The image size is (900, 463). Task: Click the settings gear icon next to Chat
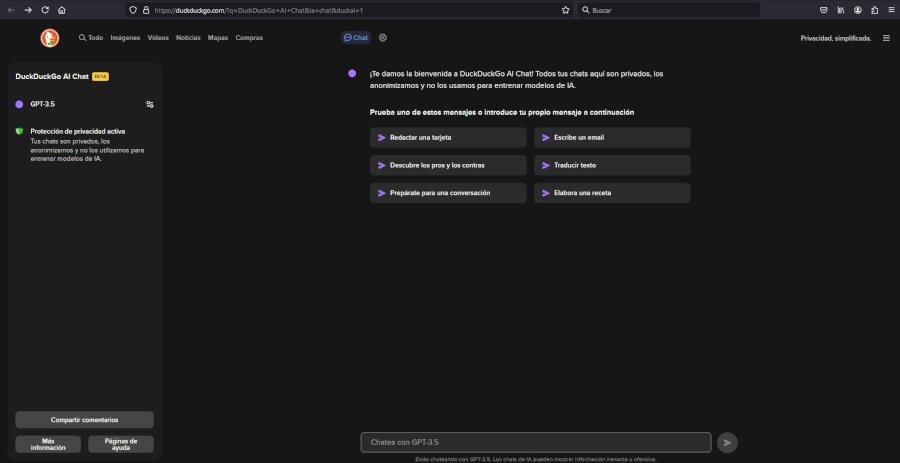click(x=383, y=37)
